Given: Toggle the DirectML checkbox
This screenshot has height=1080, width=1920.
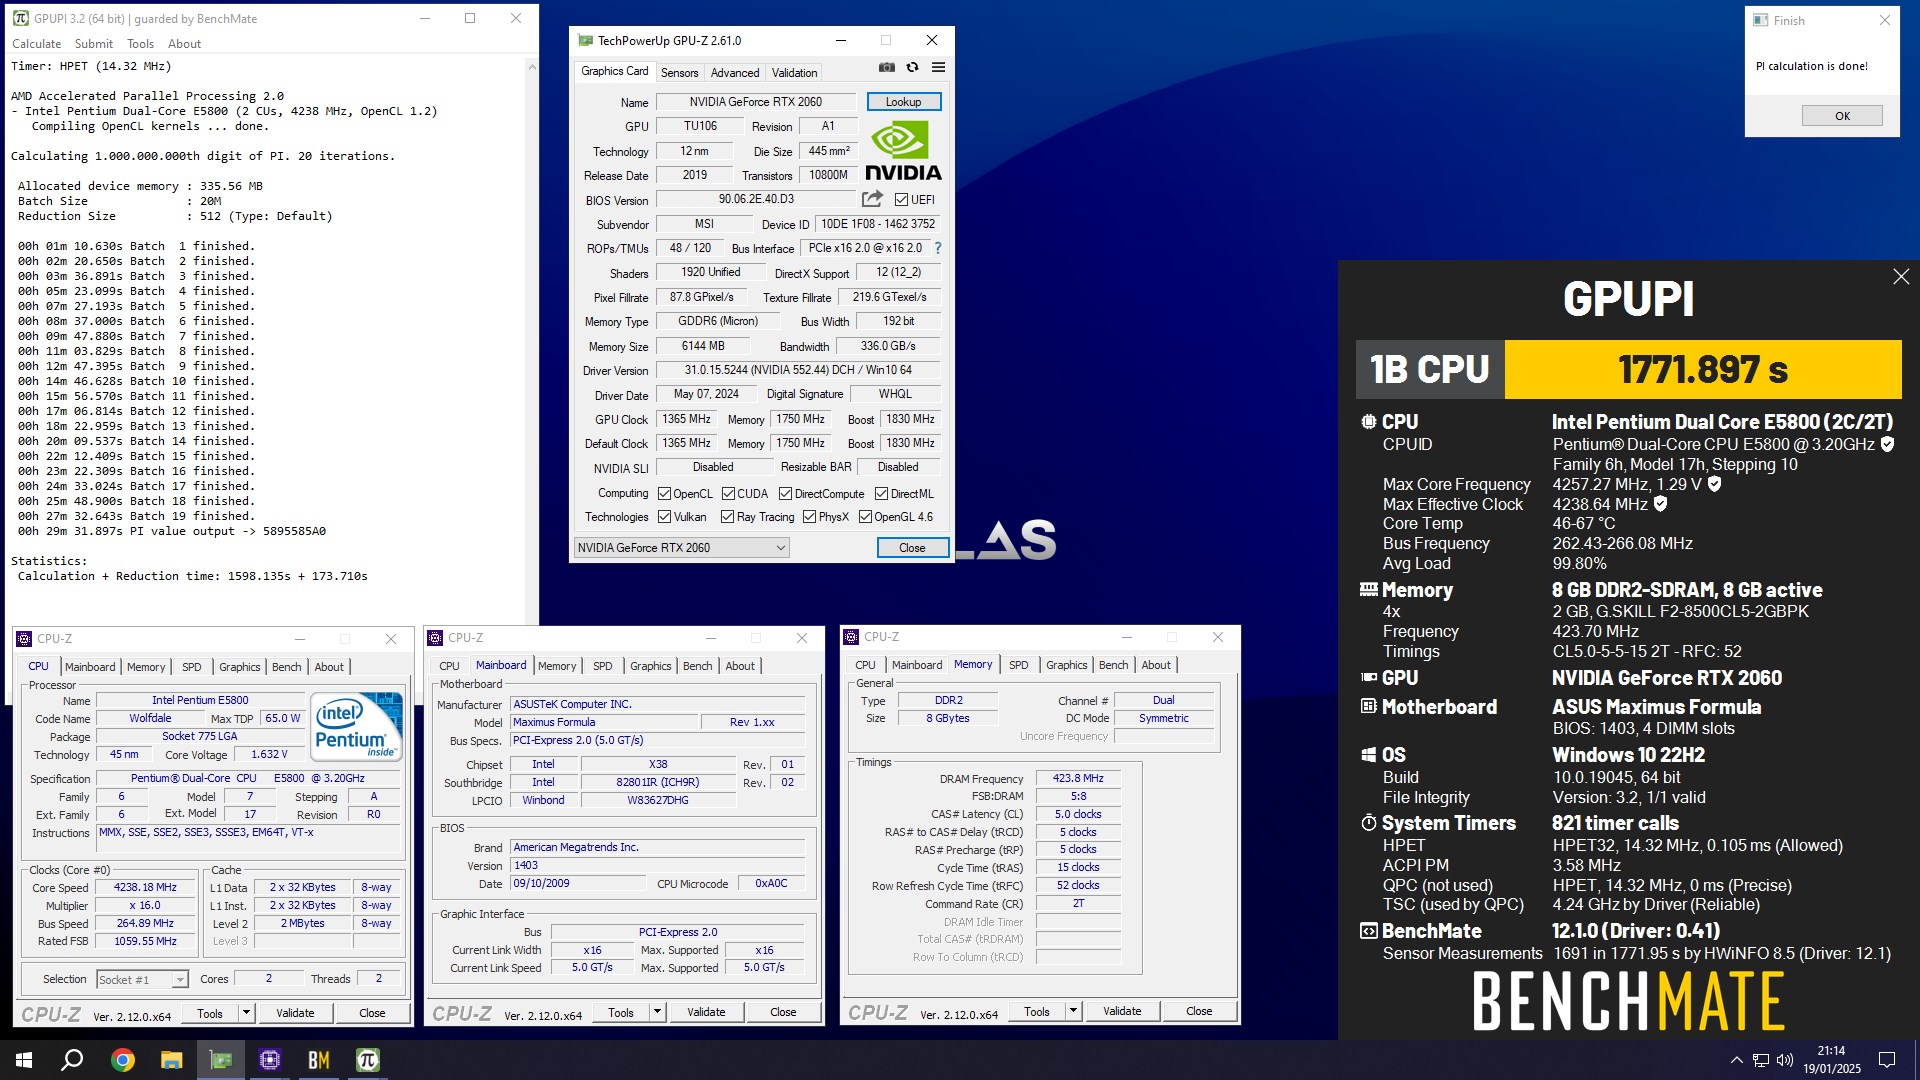Looking at the screenshot, I should [881, 493].
